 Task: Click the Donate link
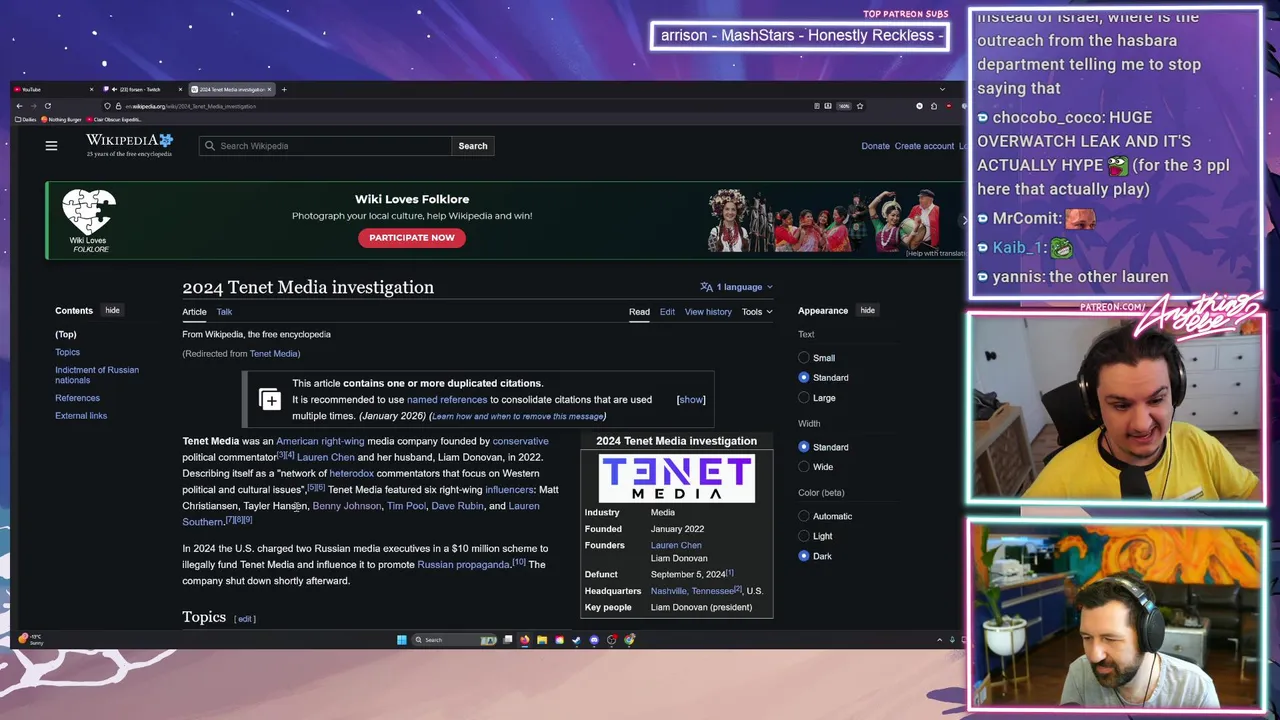875,146
